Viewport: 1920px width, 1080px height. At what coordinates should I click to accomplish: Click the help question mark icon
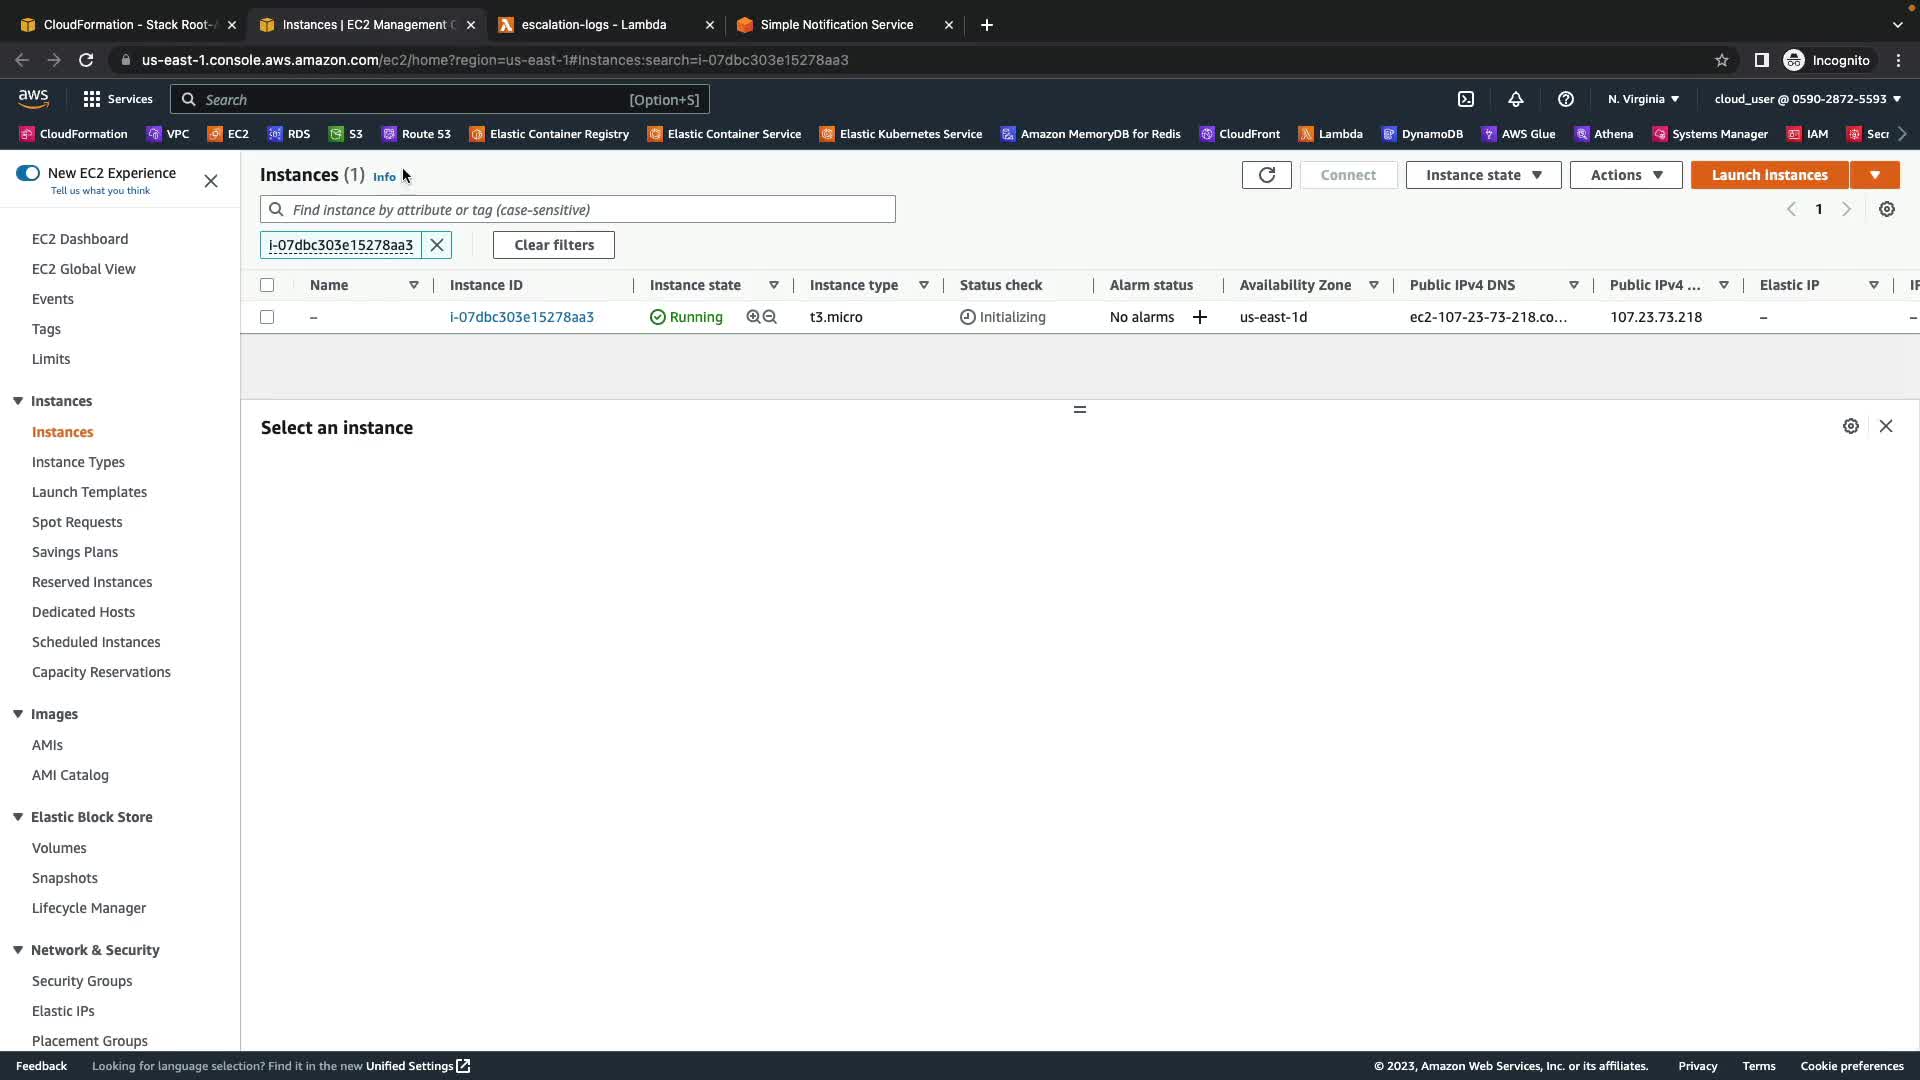[x=1566, y=99]
